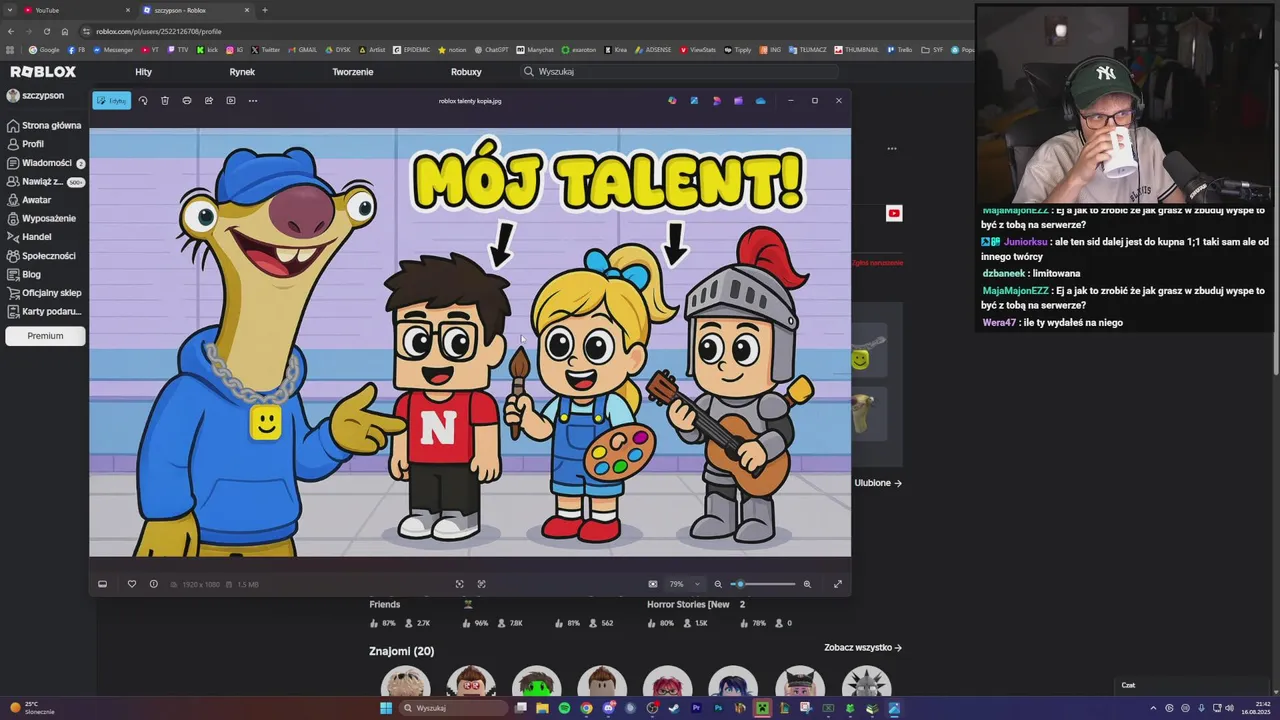
Task: Open OneDrive cloud icon in Photos title bar
Action: pyautogui.click(x=761, y=100)
